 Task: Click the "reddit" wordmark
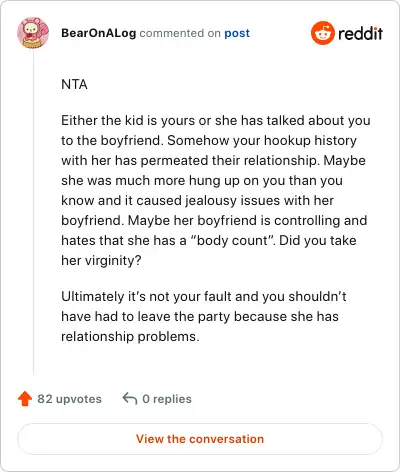[x=360, y=33]
